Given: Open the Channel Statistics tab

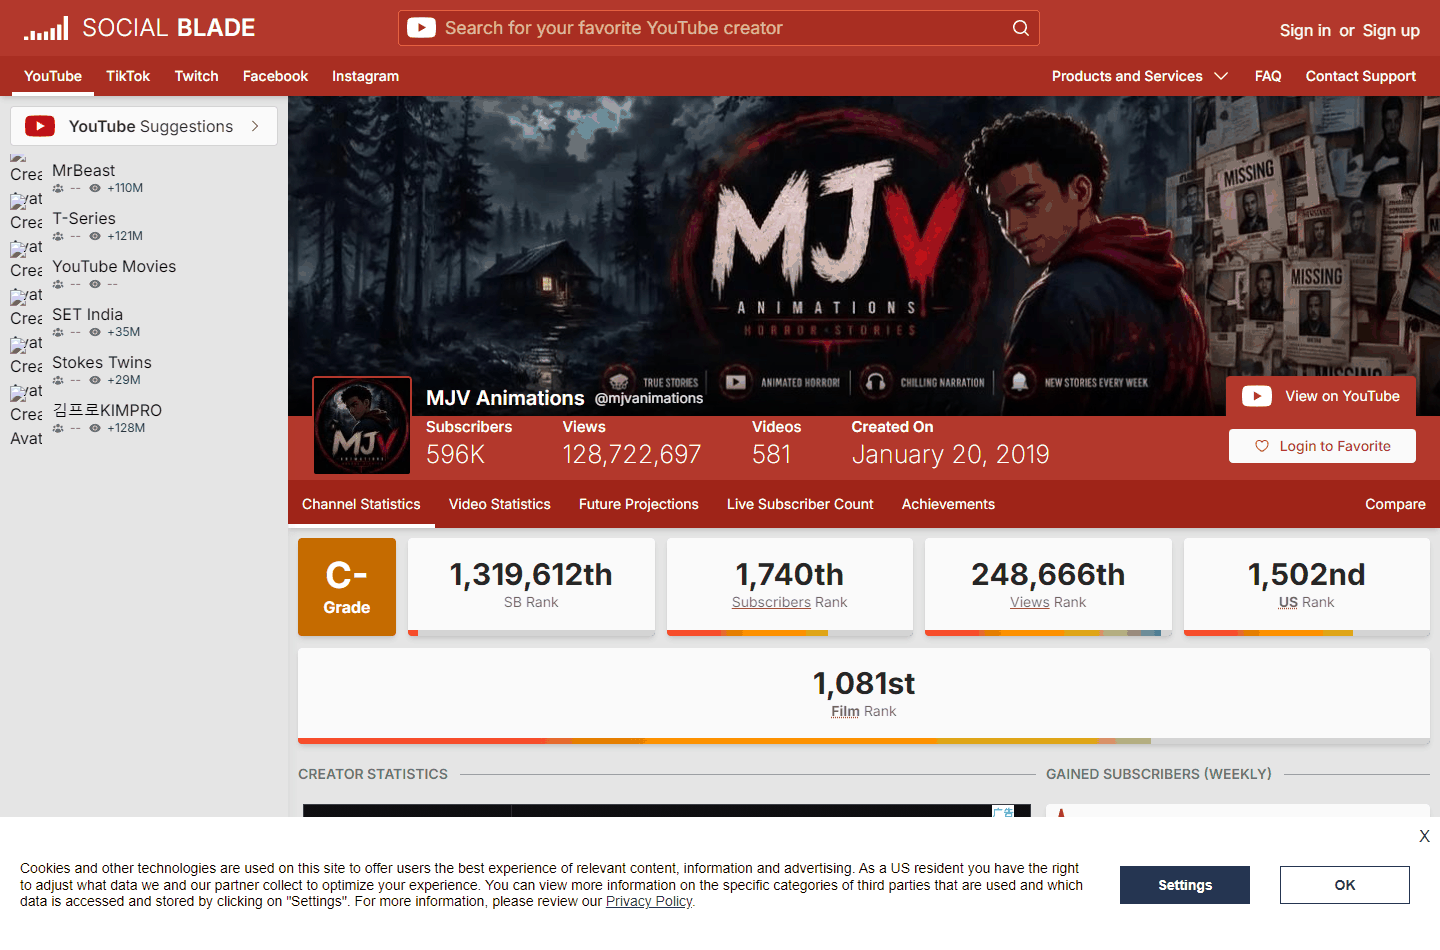Looking at the screenshot, I should coord(361,504).
